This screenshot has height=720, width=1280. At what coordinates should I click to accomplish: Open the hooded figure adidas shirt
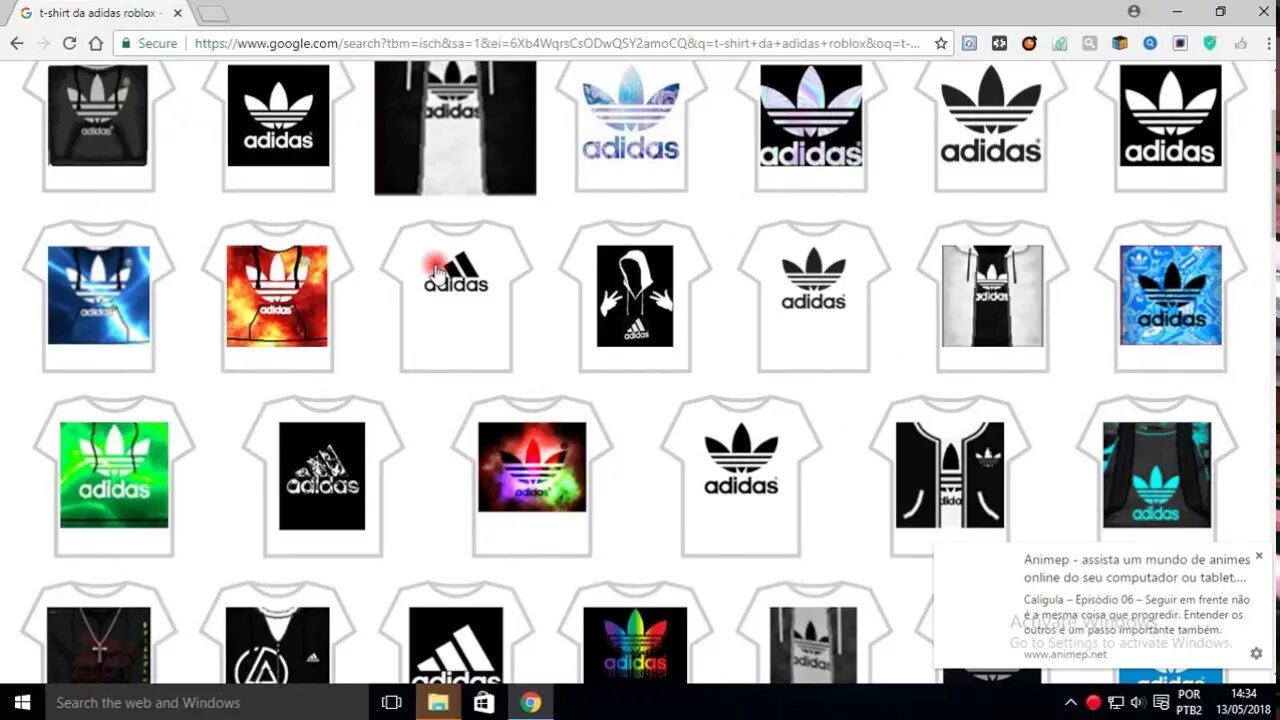point(635,295)
